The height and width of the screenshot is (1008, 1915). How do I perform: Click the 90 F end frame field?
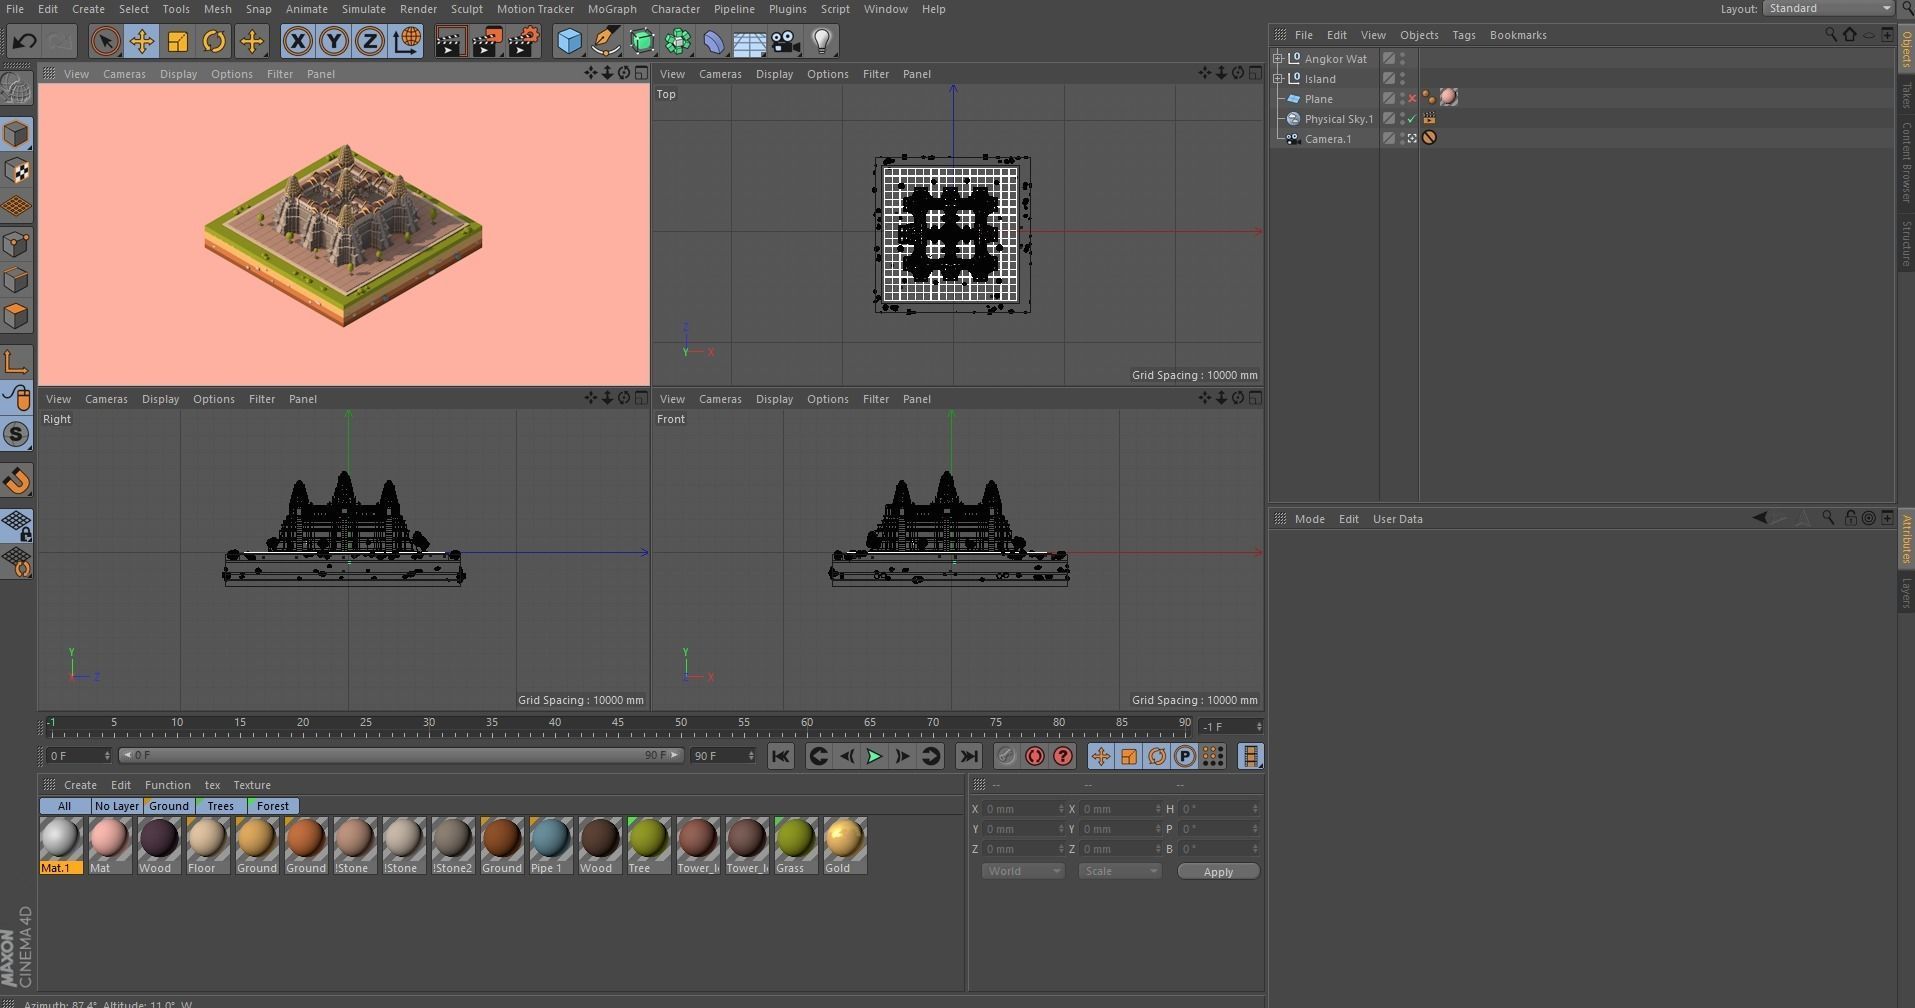click(x=722, y=756)
